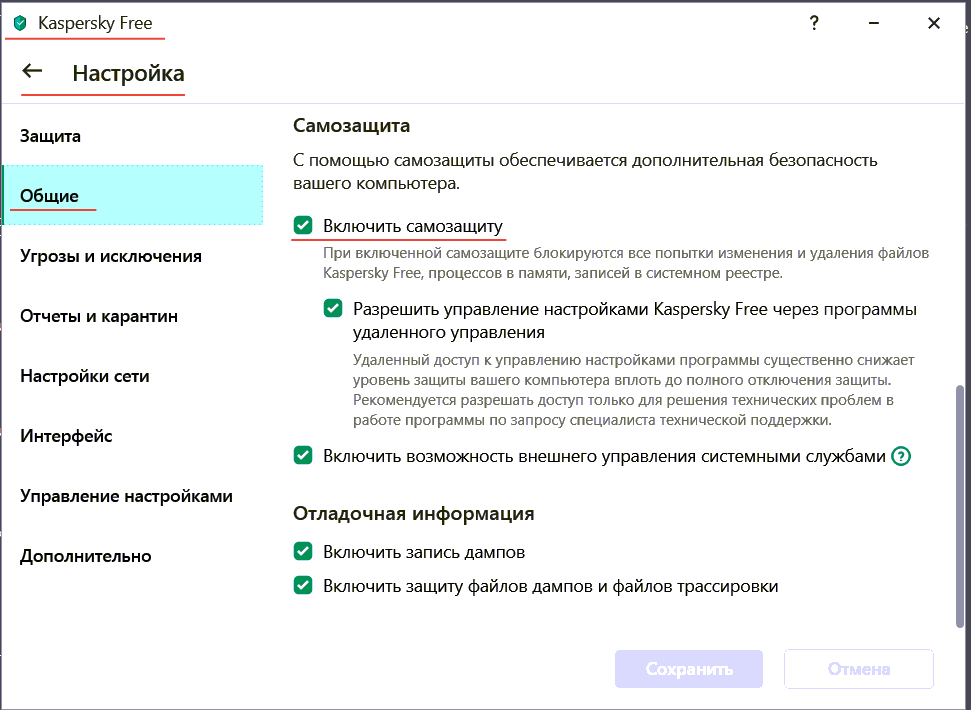Open "Угрозы и исключения" section

(x=133, y=256)
